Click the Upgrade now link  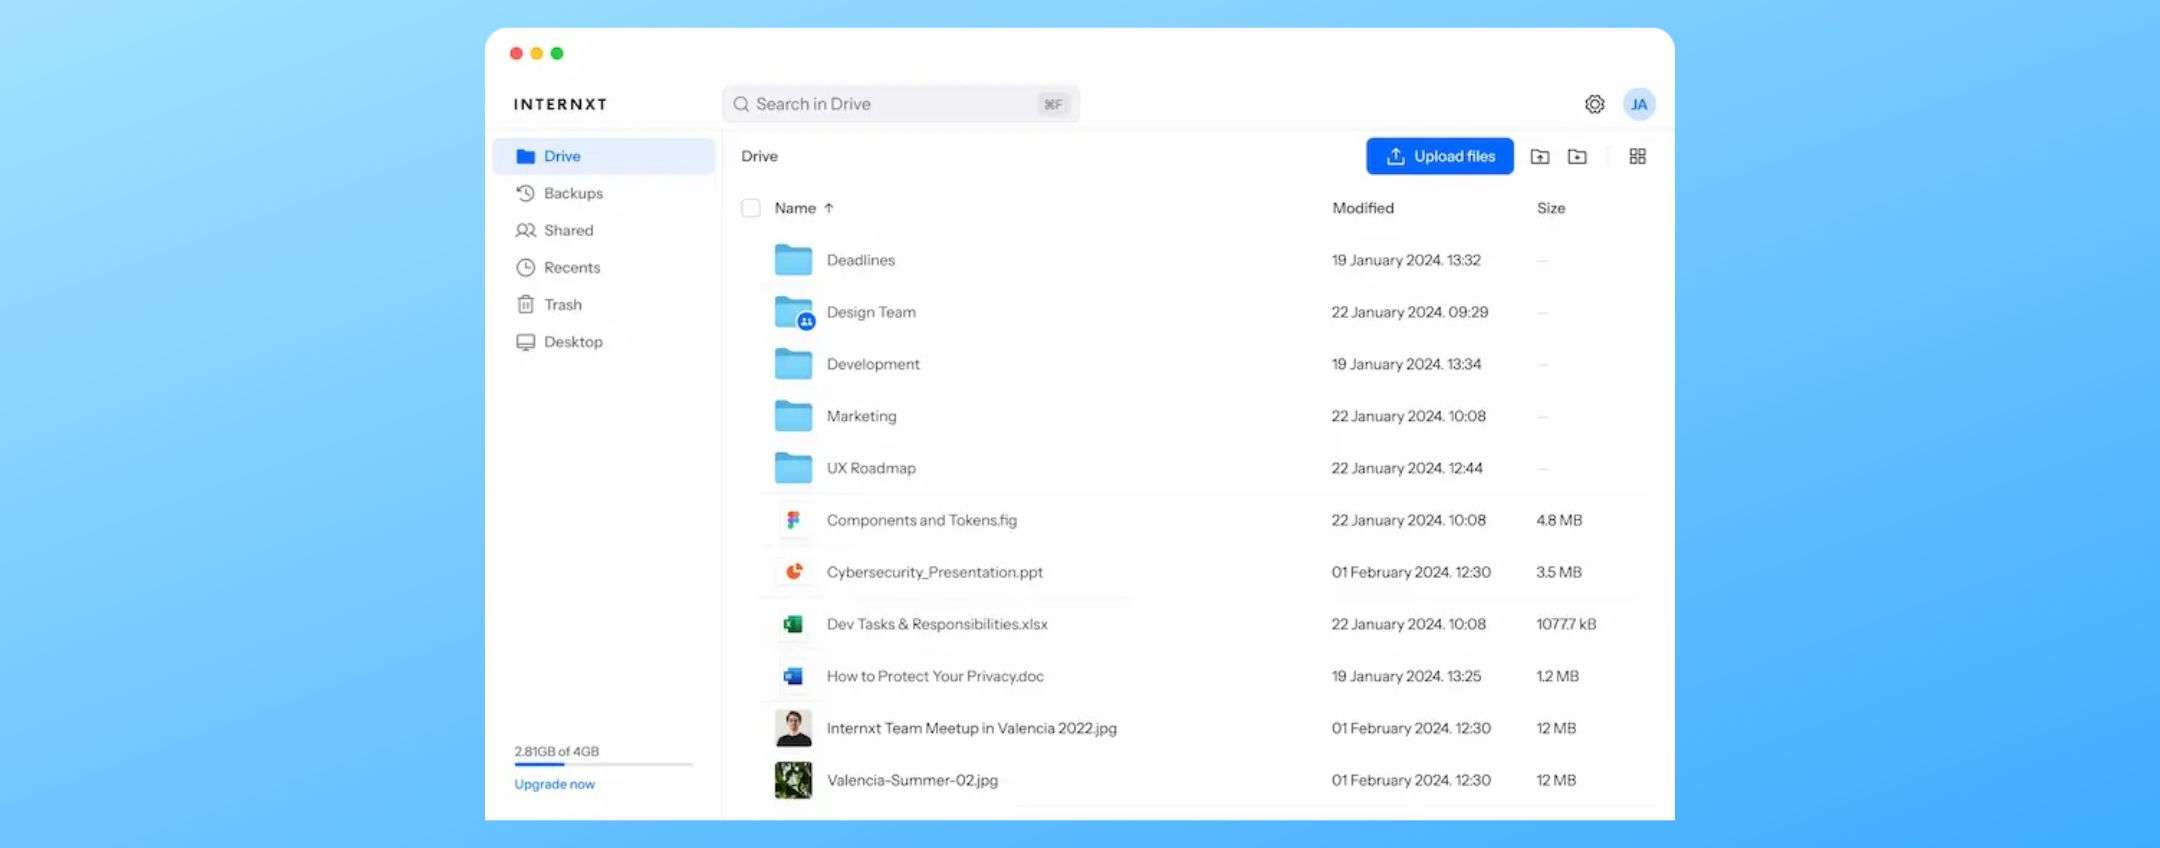(x=554, y=784)
